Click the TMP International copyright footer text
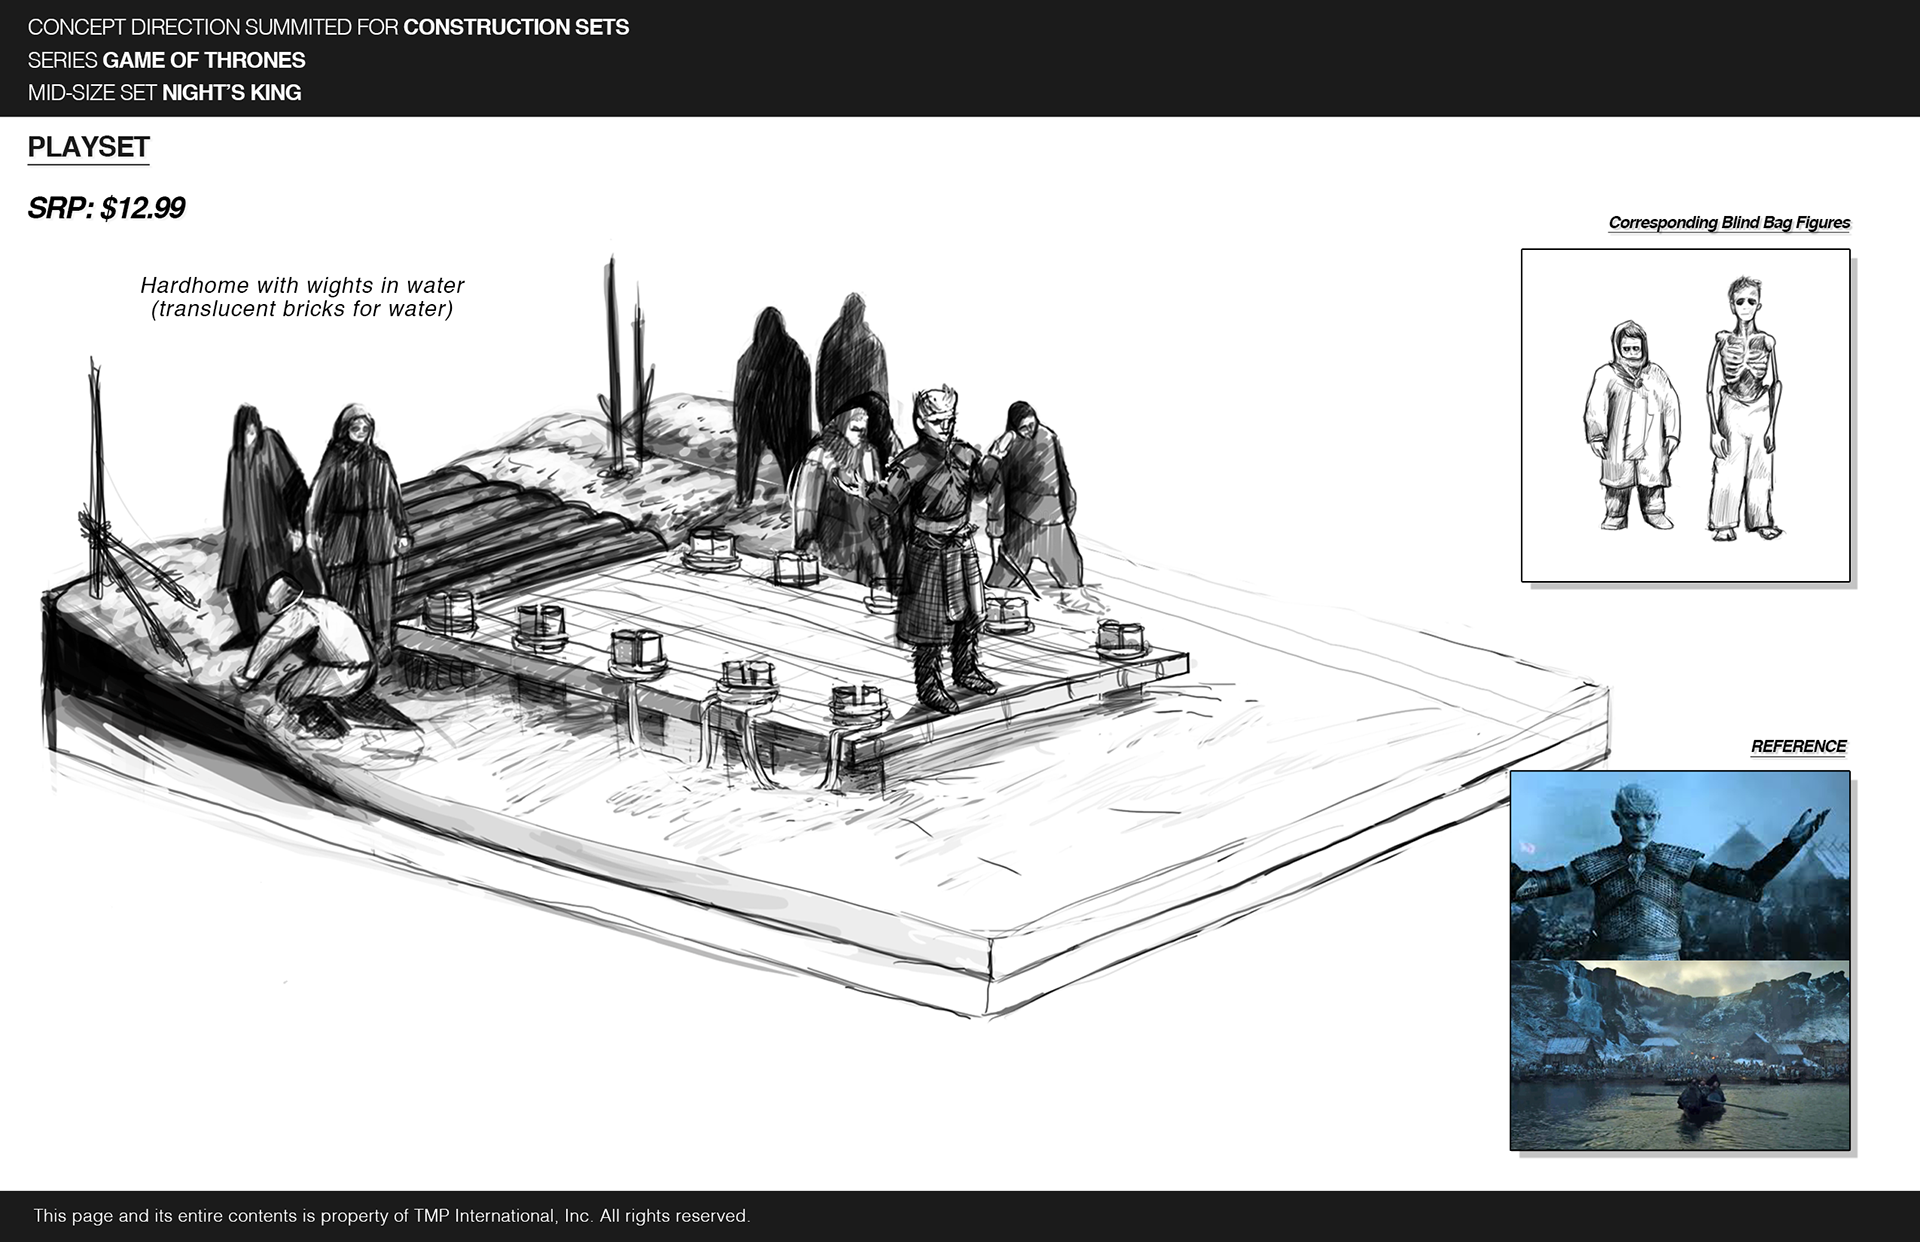Viewport: 1920px width, 1242px height. pos(391,1216)
